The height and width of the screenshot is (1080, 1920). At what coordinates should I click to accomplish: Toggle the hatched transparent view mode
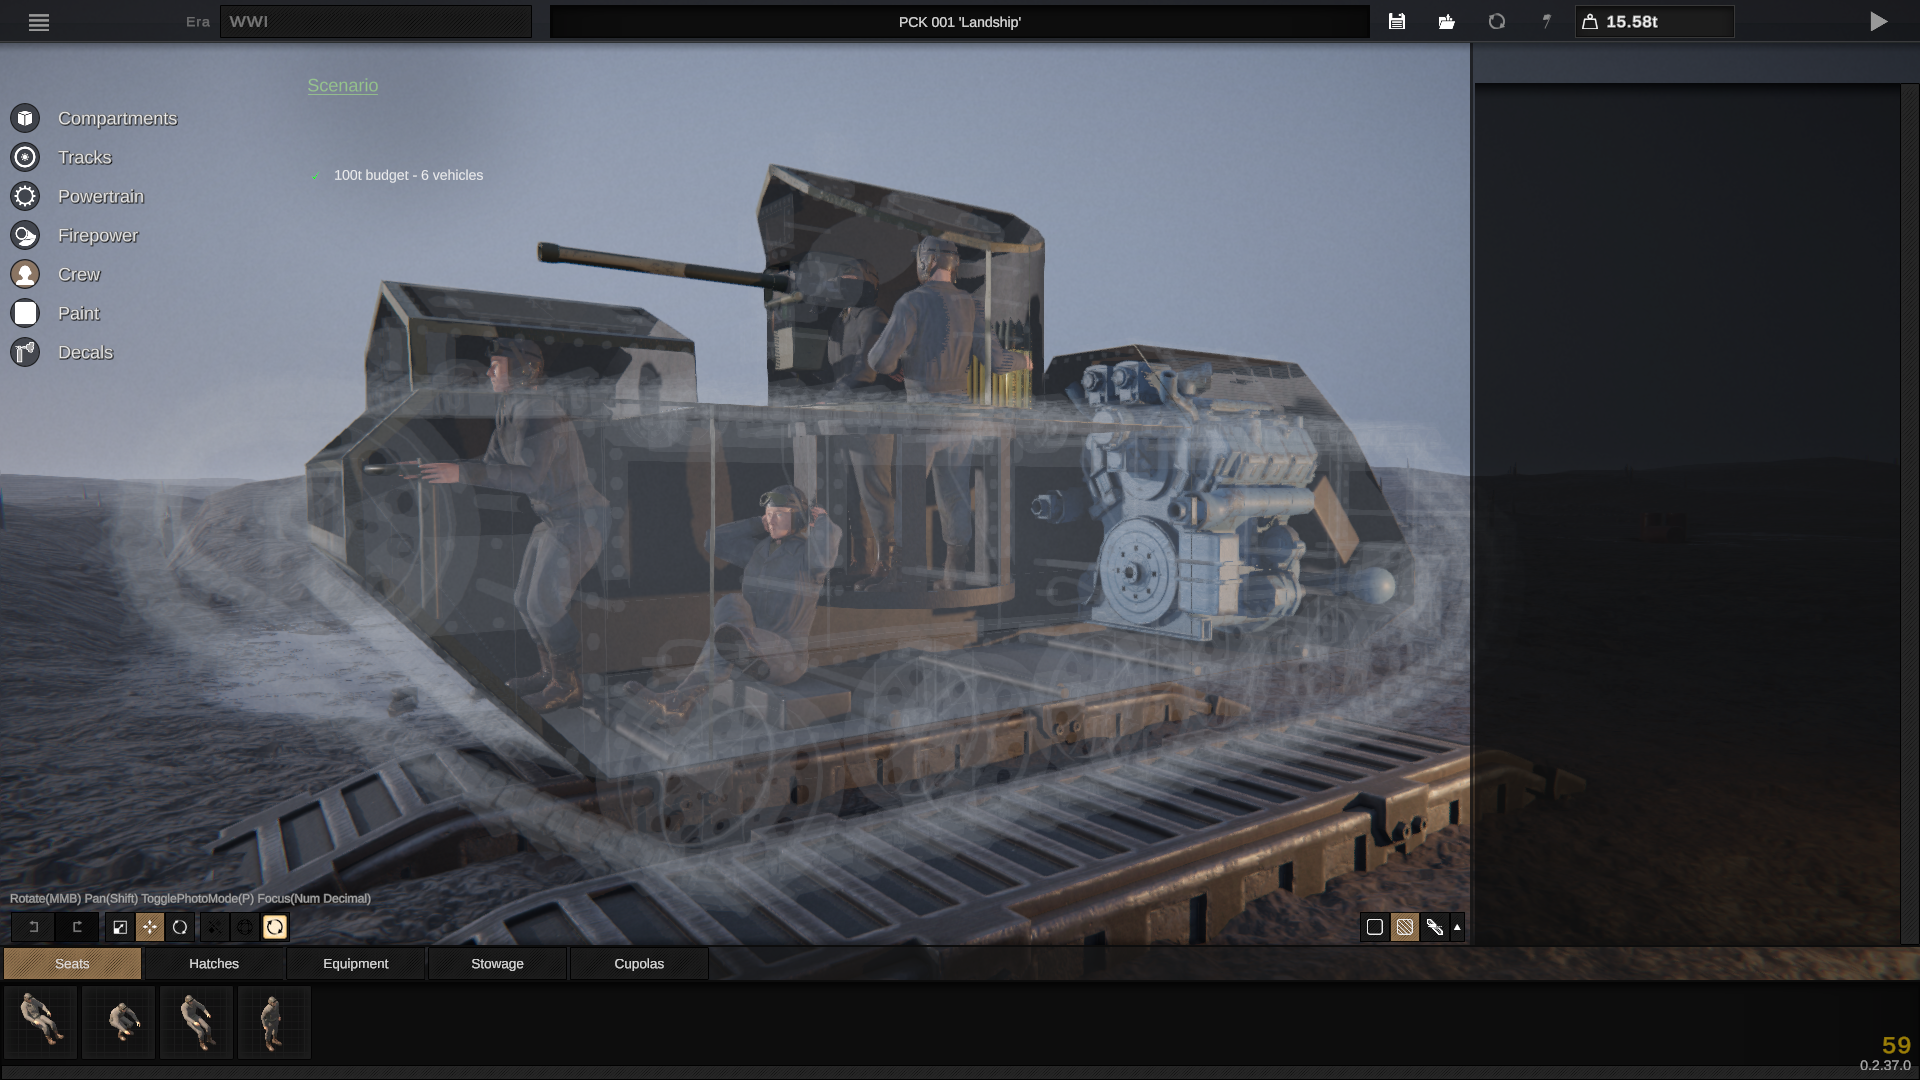pos(1405,927)
